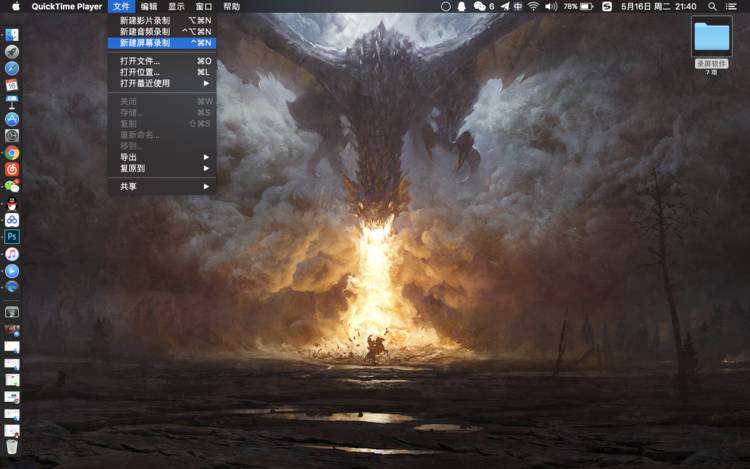Open the 帮助 menu
Image resolution: width=750 pixels, height=469 pixels.
(x=232, y=7)
